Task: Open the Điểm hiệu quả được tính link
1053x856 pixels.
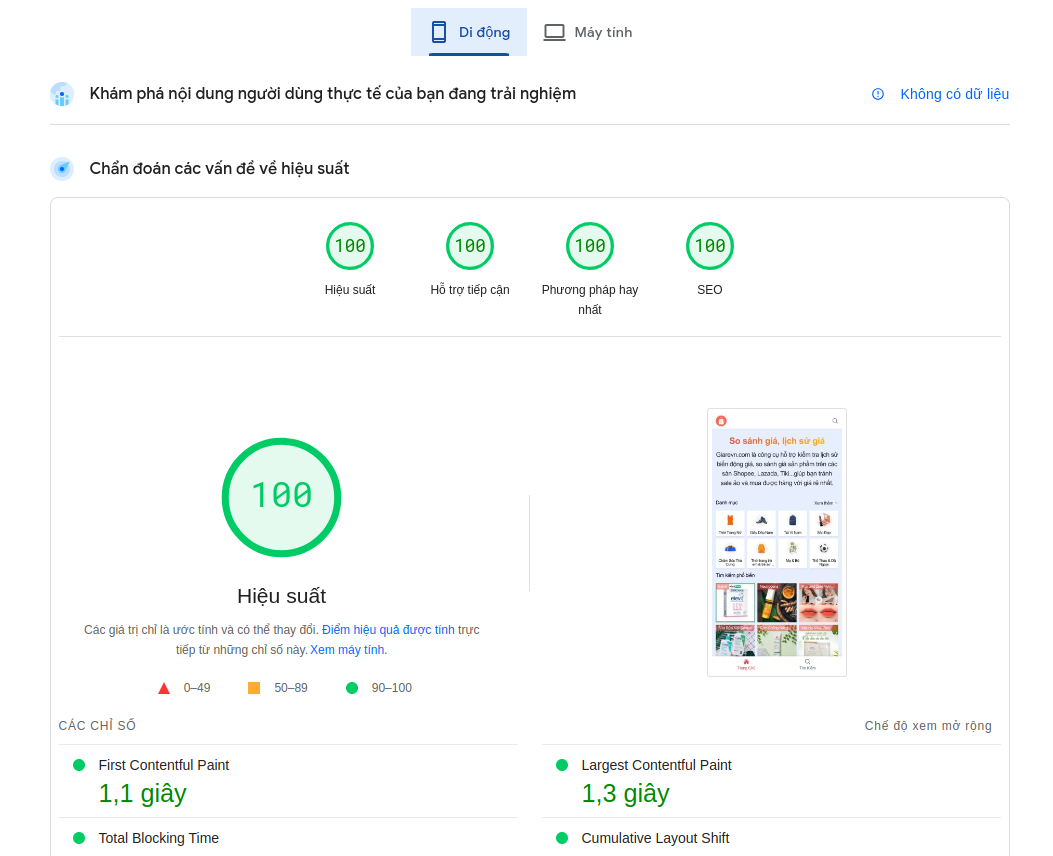Action: (x=388, y=630)
